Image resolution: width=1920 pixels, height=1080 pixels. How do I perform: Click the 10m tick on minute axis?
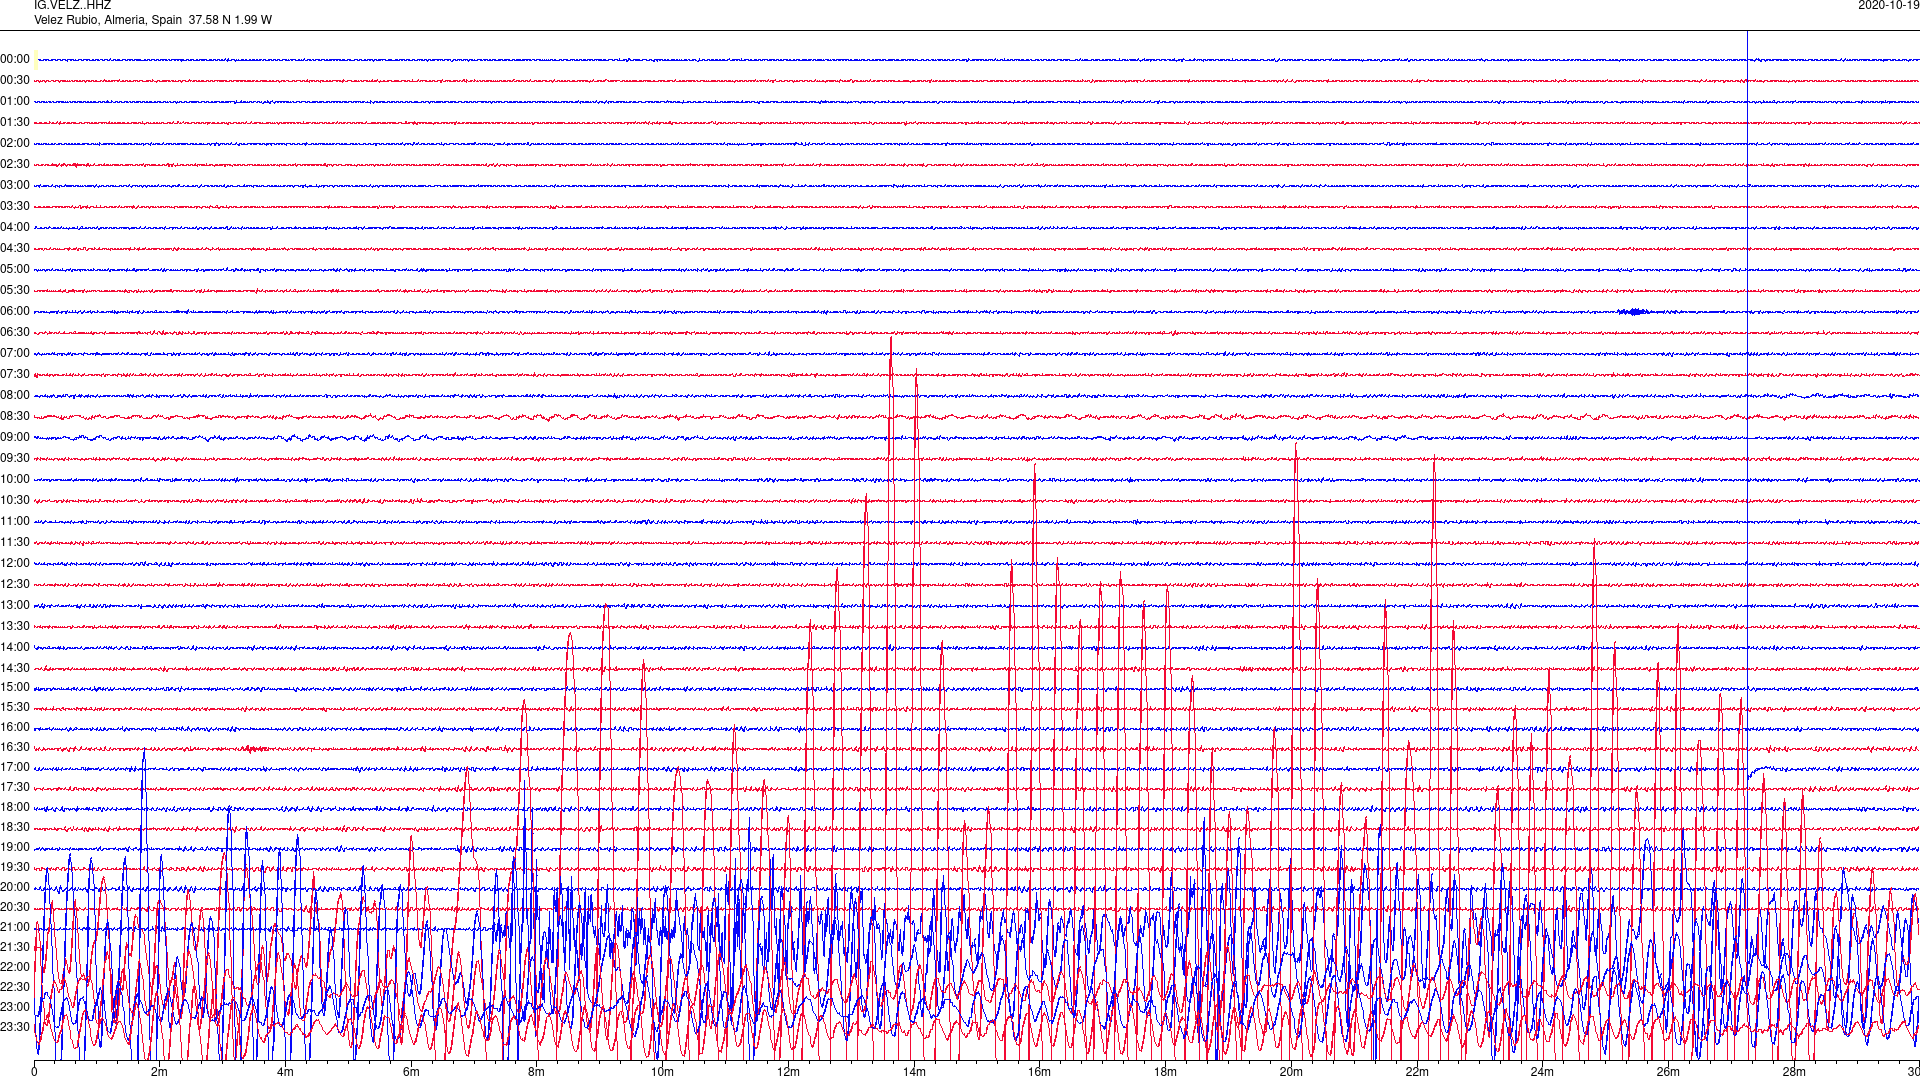point(662,1072)
